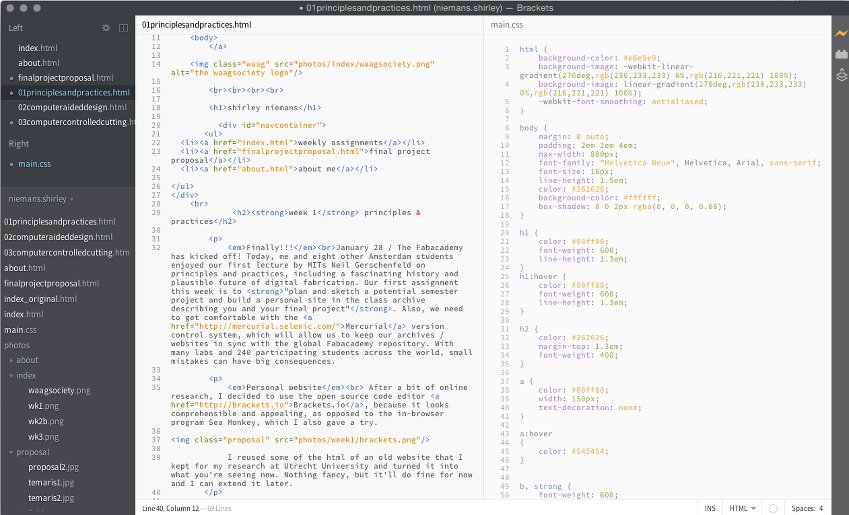Screen dimensions: 849x515
Task: Click the split view layout icon
Action: tap(123, 28)
